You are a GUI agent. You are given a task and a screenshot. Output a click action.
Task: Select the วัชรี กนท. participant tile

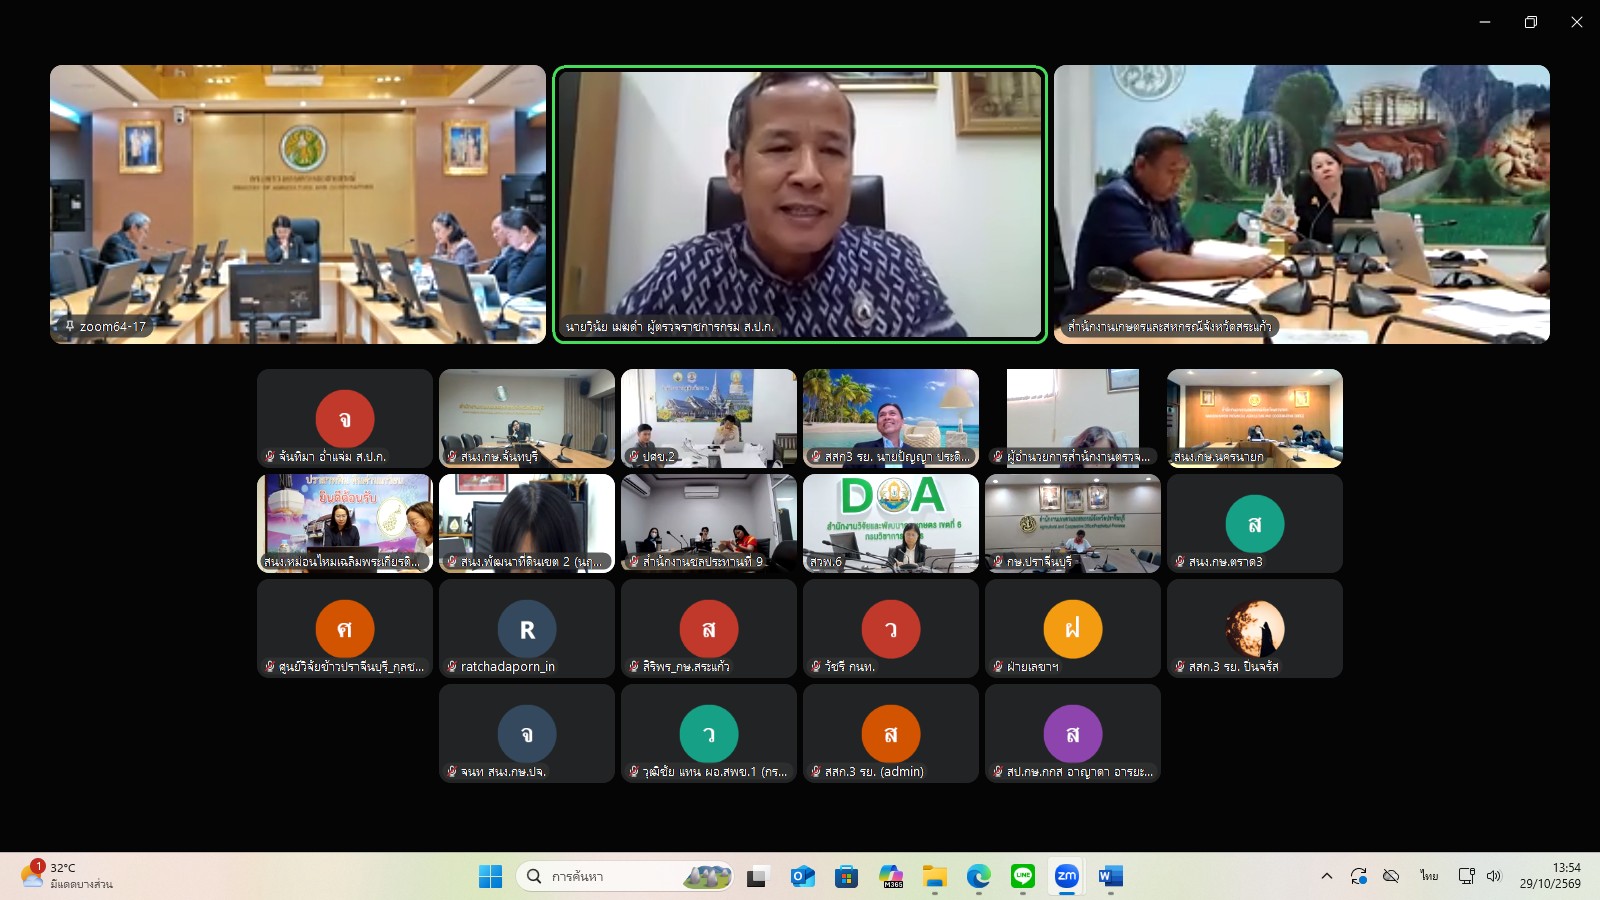coord(891,628)
